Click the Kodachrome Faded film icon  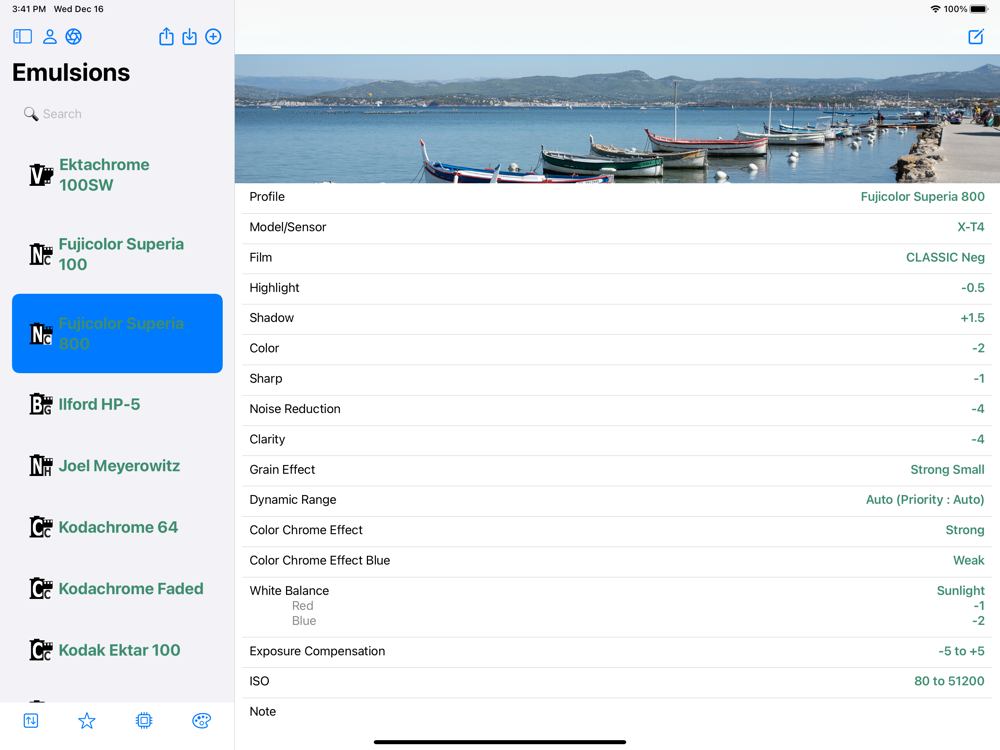(41, 588)
